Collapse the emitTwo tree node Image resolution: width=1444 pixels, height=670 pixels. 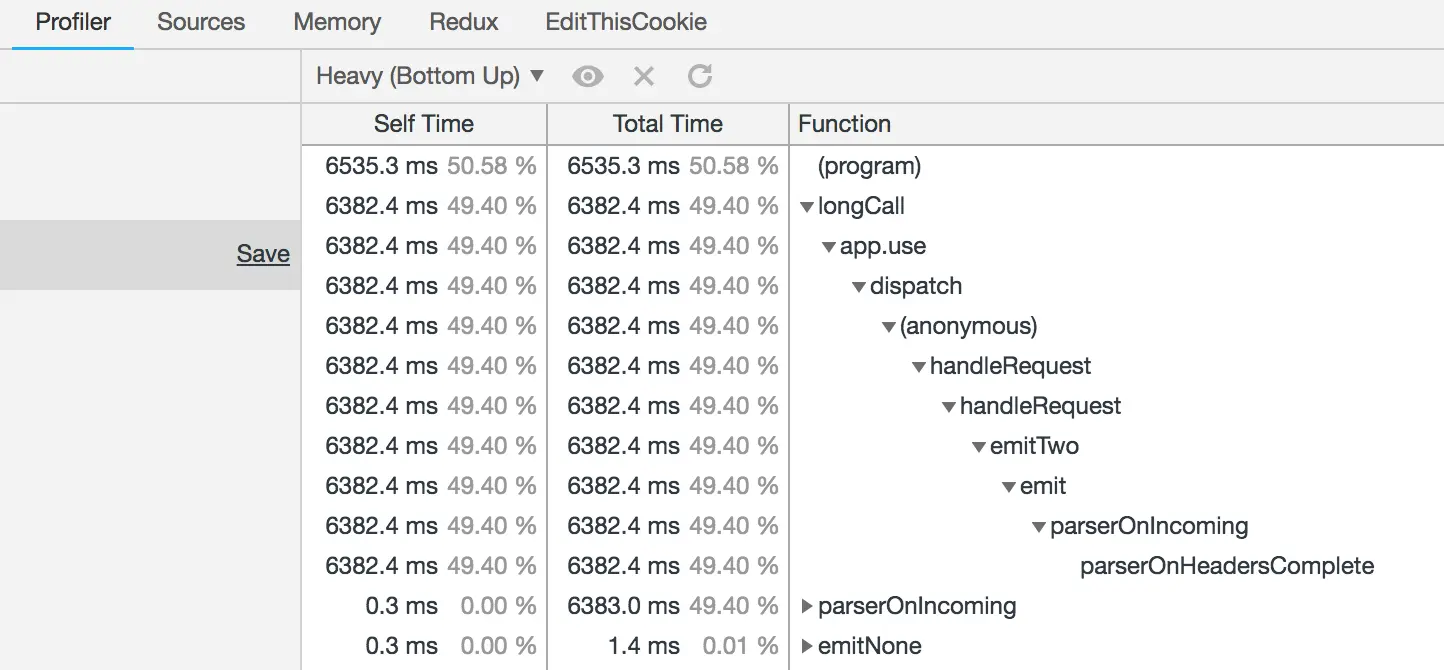(x=979, y=447)
